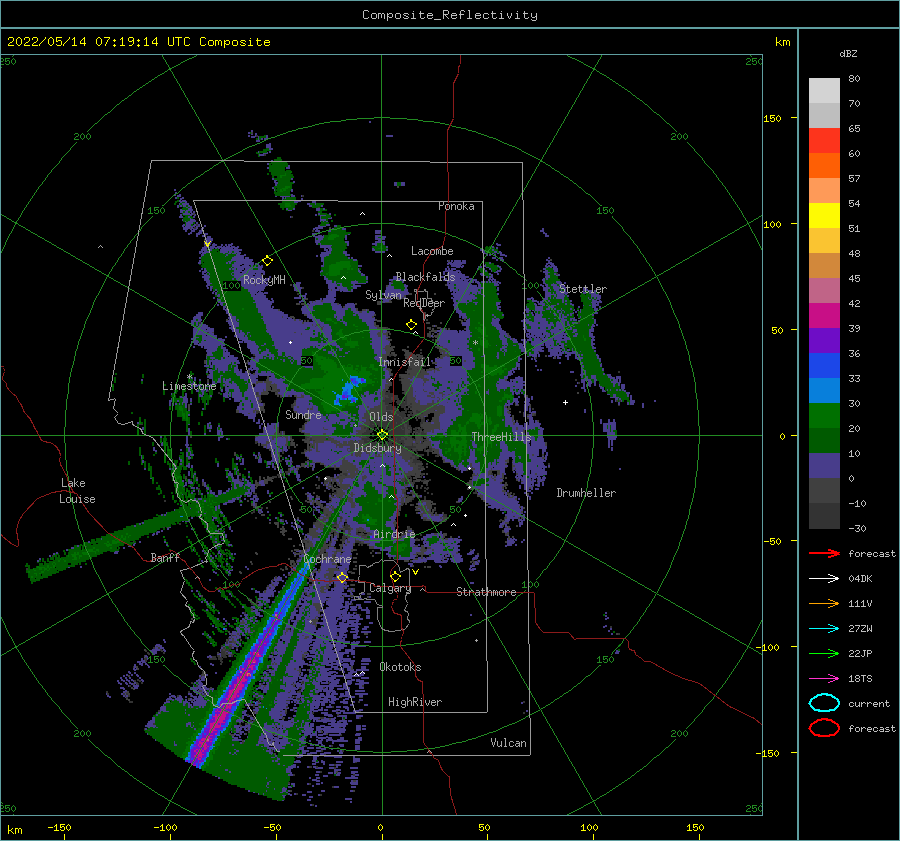Select the Innisfail label
The width and height of the screenshot is (900, 841).
(x=404, y=362)
